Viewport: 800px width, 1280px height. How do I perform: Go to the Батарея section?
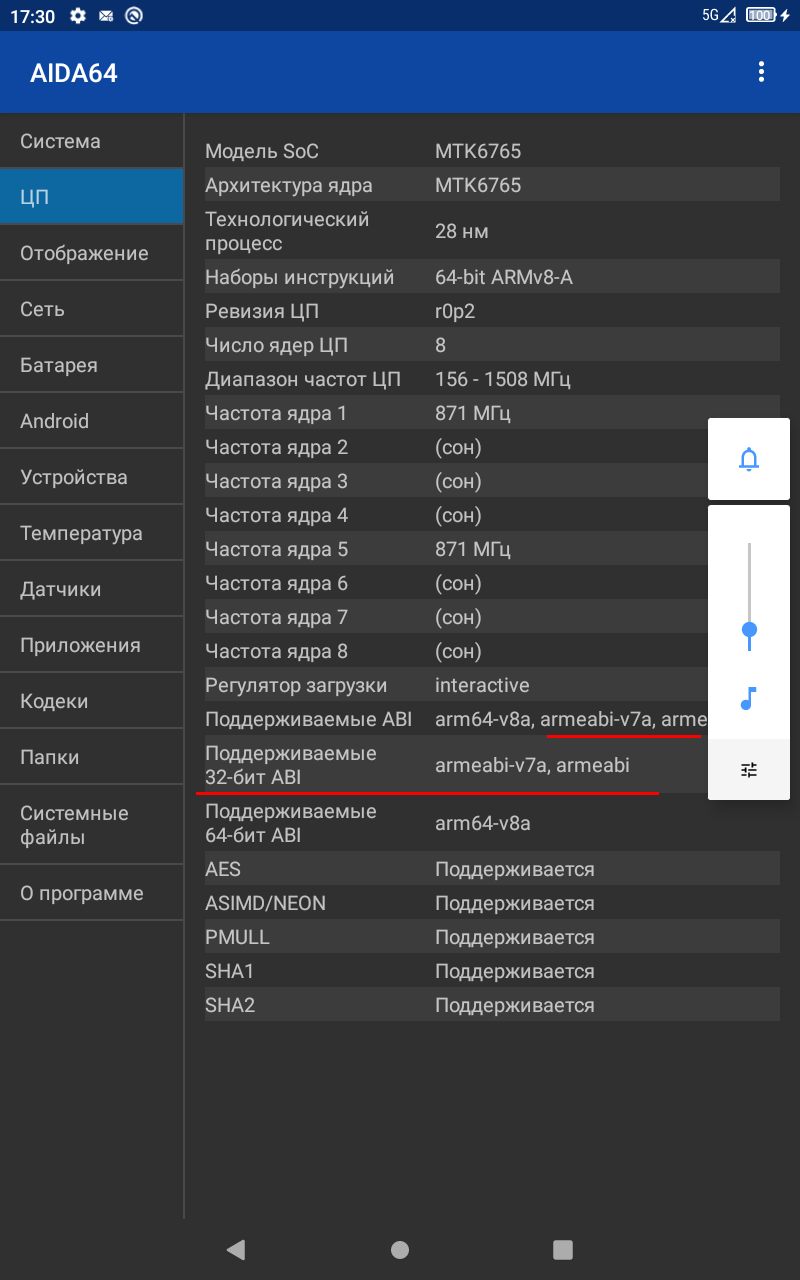[x=92, y=366]
